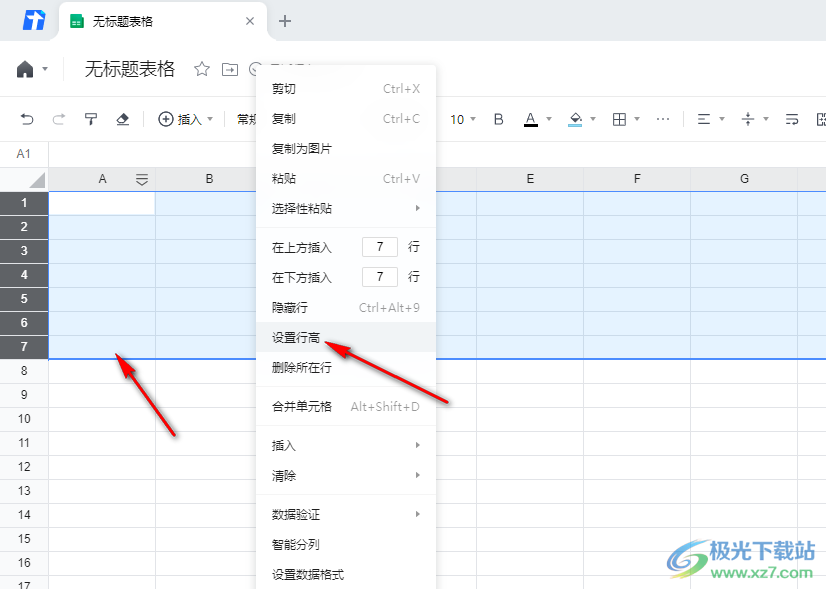Image resolution: width=826 pixels, height=589 pixels.
Task: Click the move-to-folder icon
Action: coord(230,69)
